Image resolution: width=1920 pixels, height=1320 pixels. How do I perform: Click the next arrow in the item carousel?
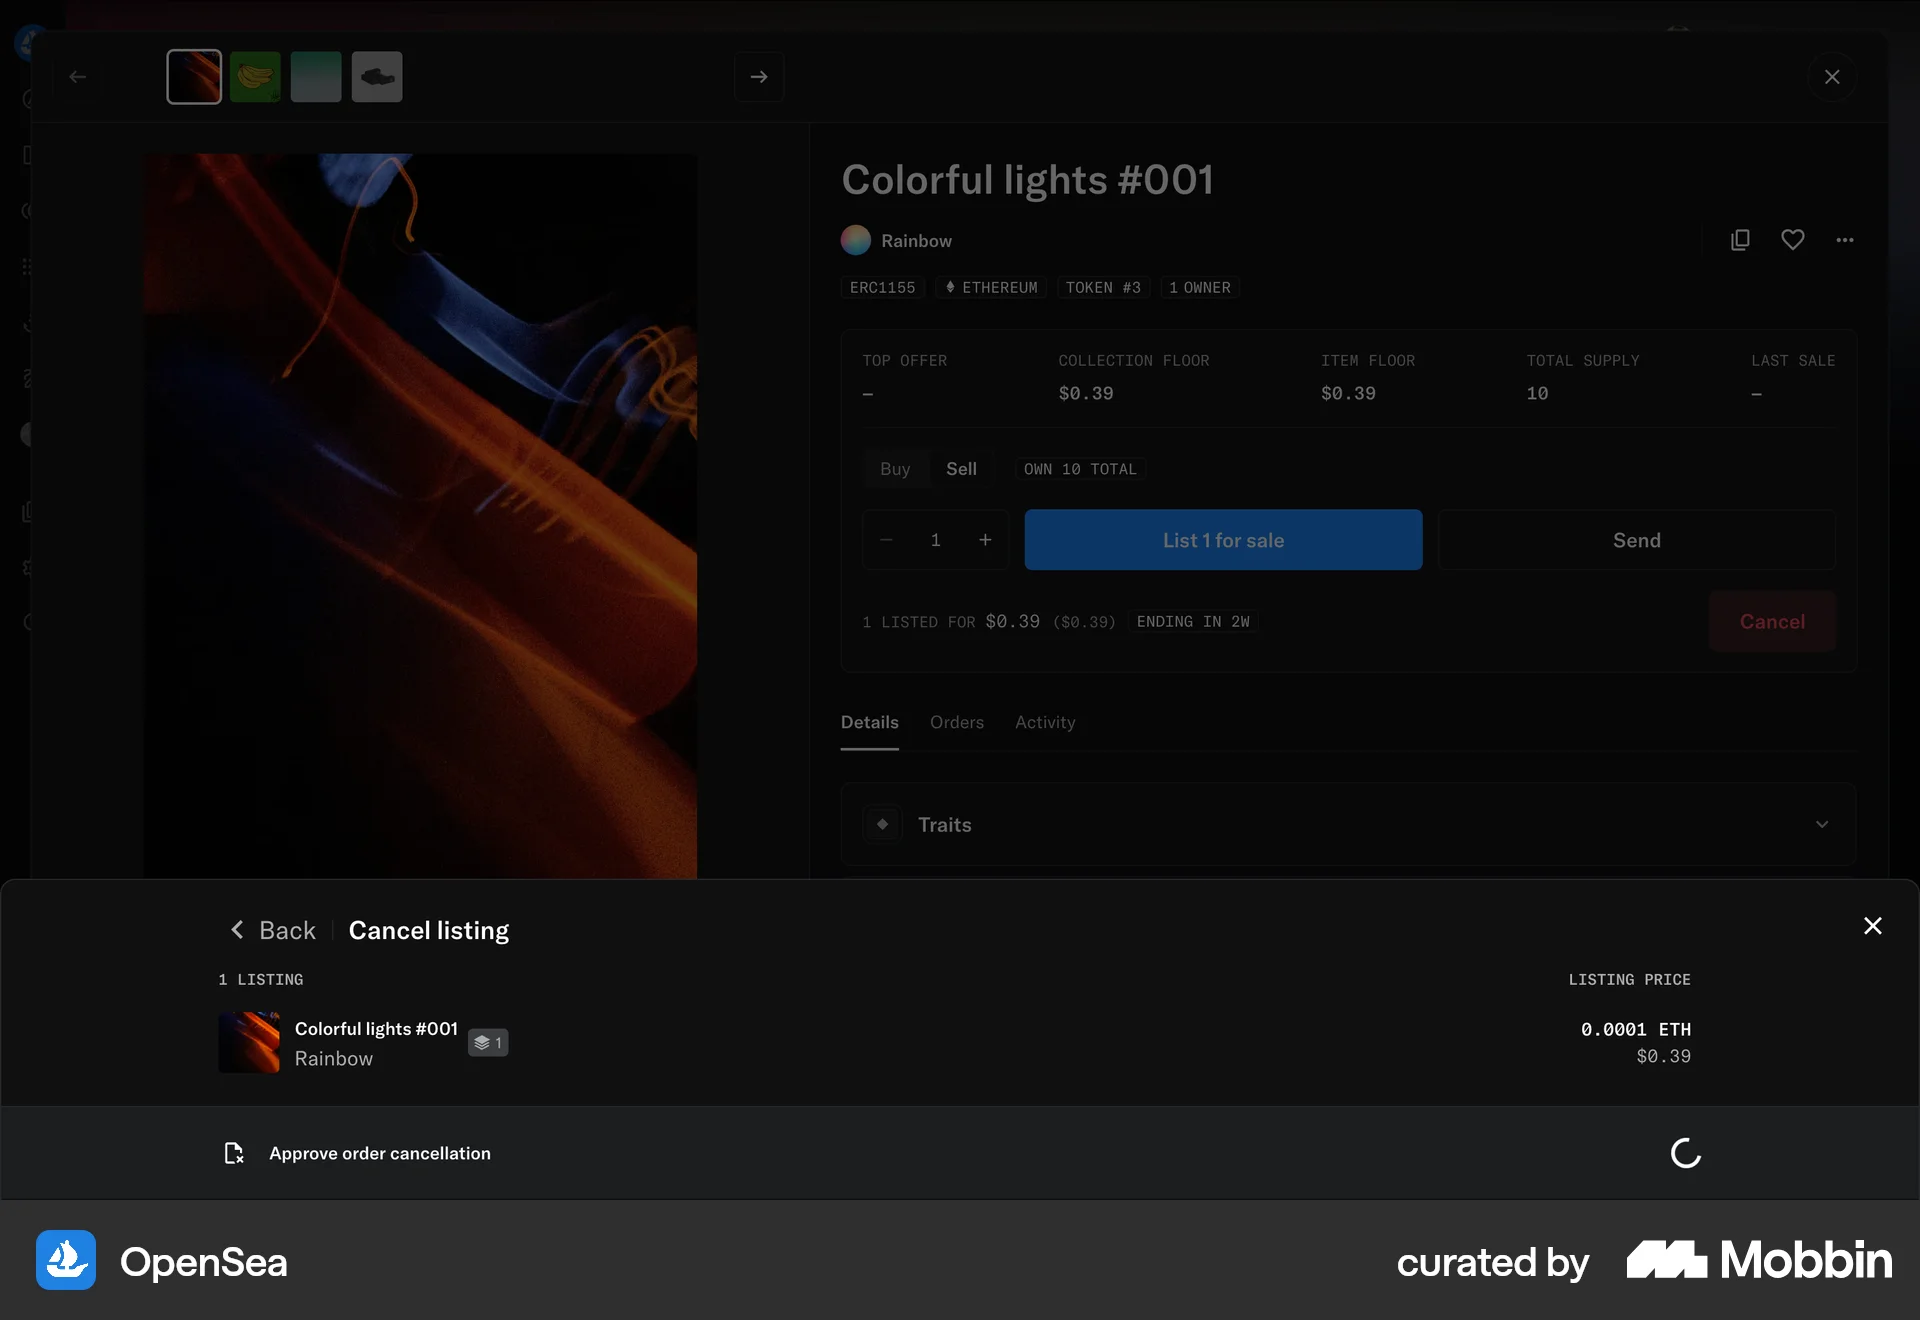click(760, 77)
